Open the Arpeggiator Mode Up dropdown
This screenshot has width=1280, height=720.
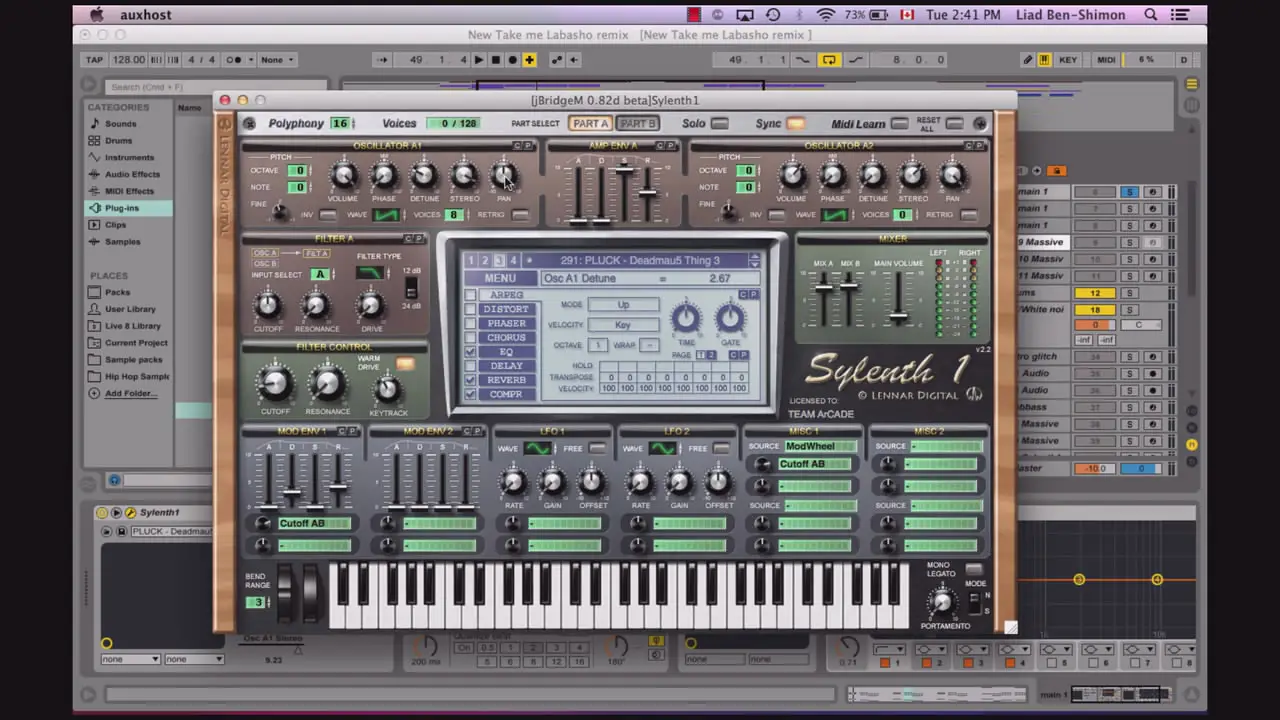pyautogui.click(x=623, y=305)
